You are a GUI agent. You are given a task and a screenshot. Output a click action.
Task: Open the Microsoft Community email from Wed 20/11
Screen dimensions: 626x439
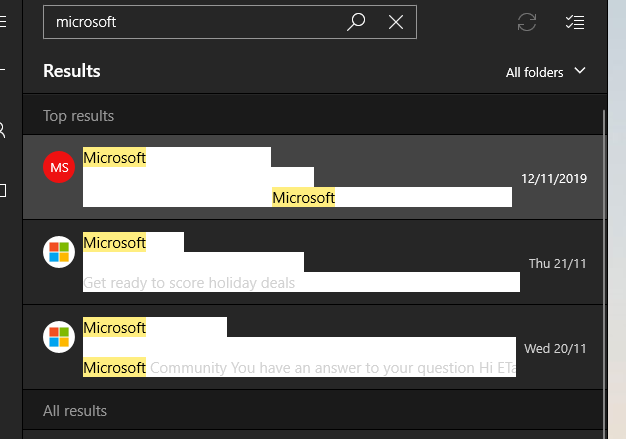coord(315,347)
